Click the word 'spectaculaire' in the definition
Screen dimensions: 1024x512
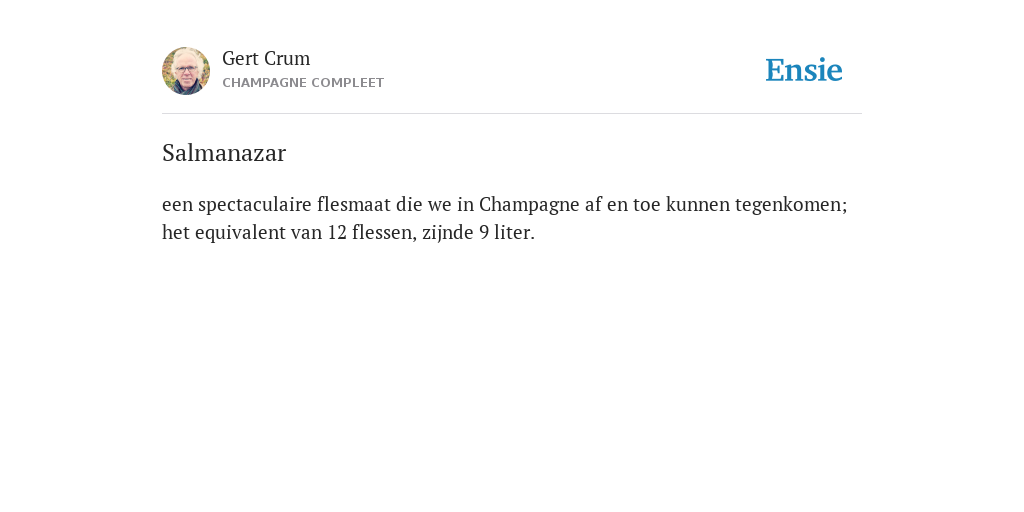(x=255, y=205)
